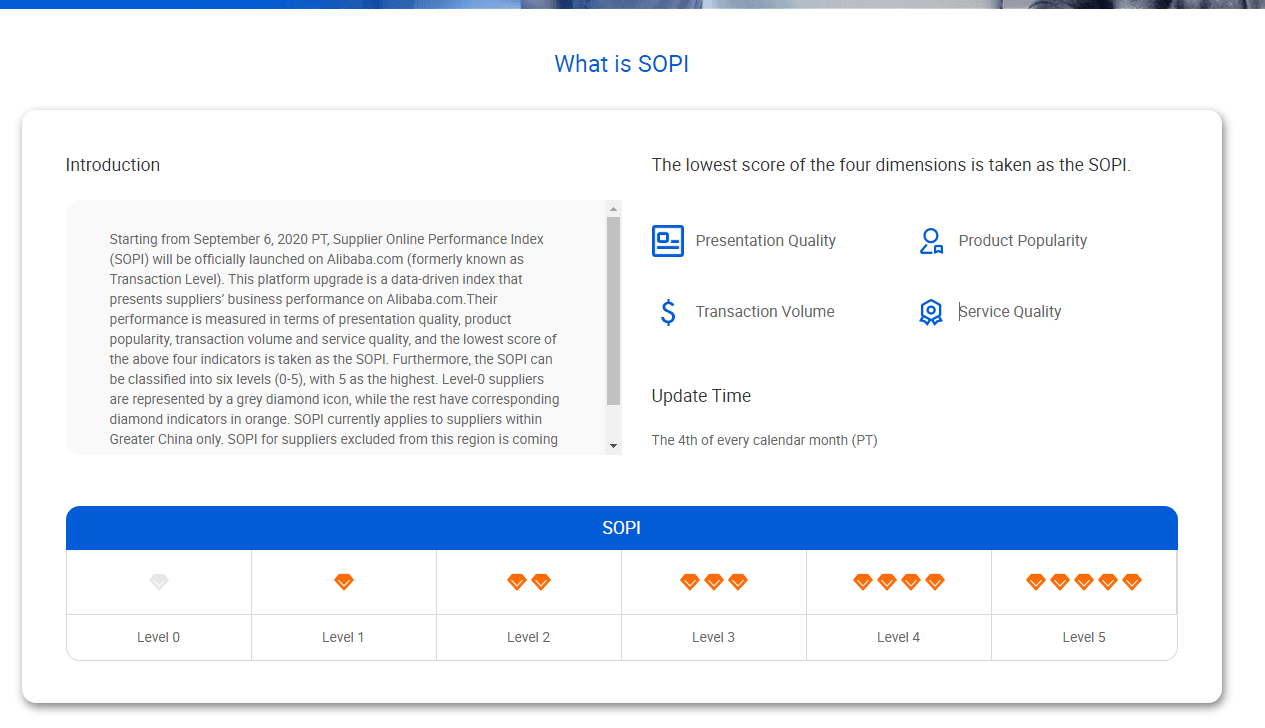Click the last diamond of Level 5
Screen dimensions: 1265x728
pos(1130,580)
